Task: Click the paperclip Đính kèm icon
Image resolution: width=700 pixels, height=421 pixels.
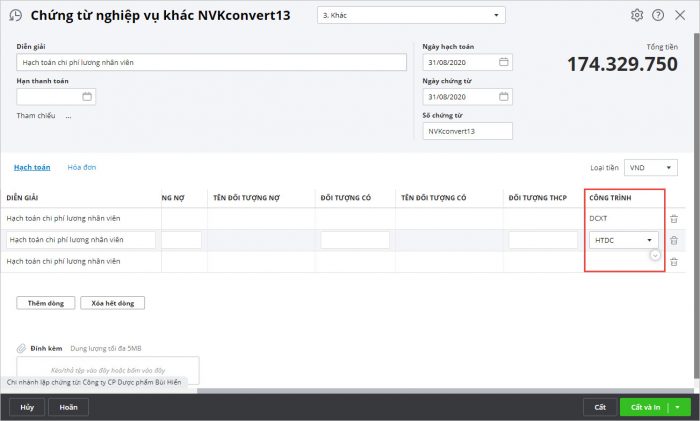Action: coord(21,348)
